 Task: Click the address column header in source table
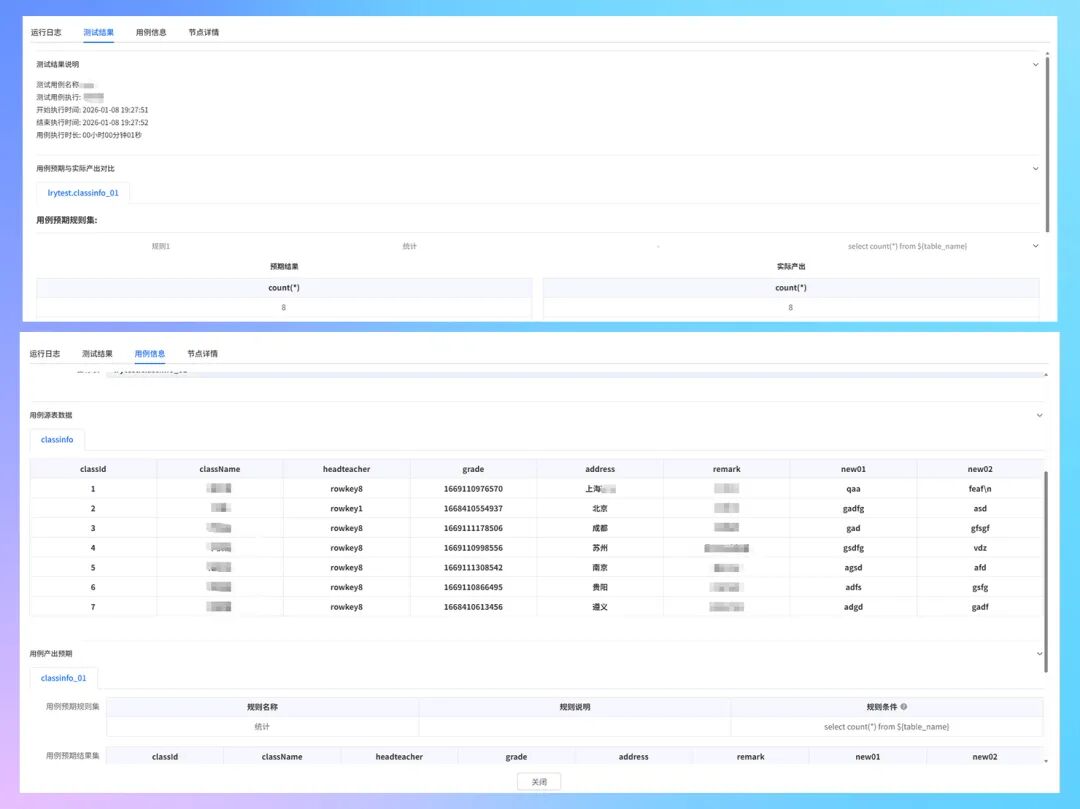coord(600,469)
